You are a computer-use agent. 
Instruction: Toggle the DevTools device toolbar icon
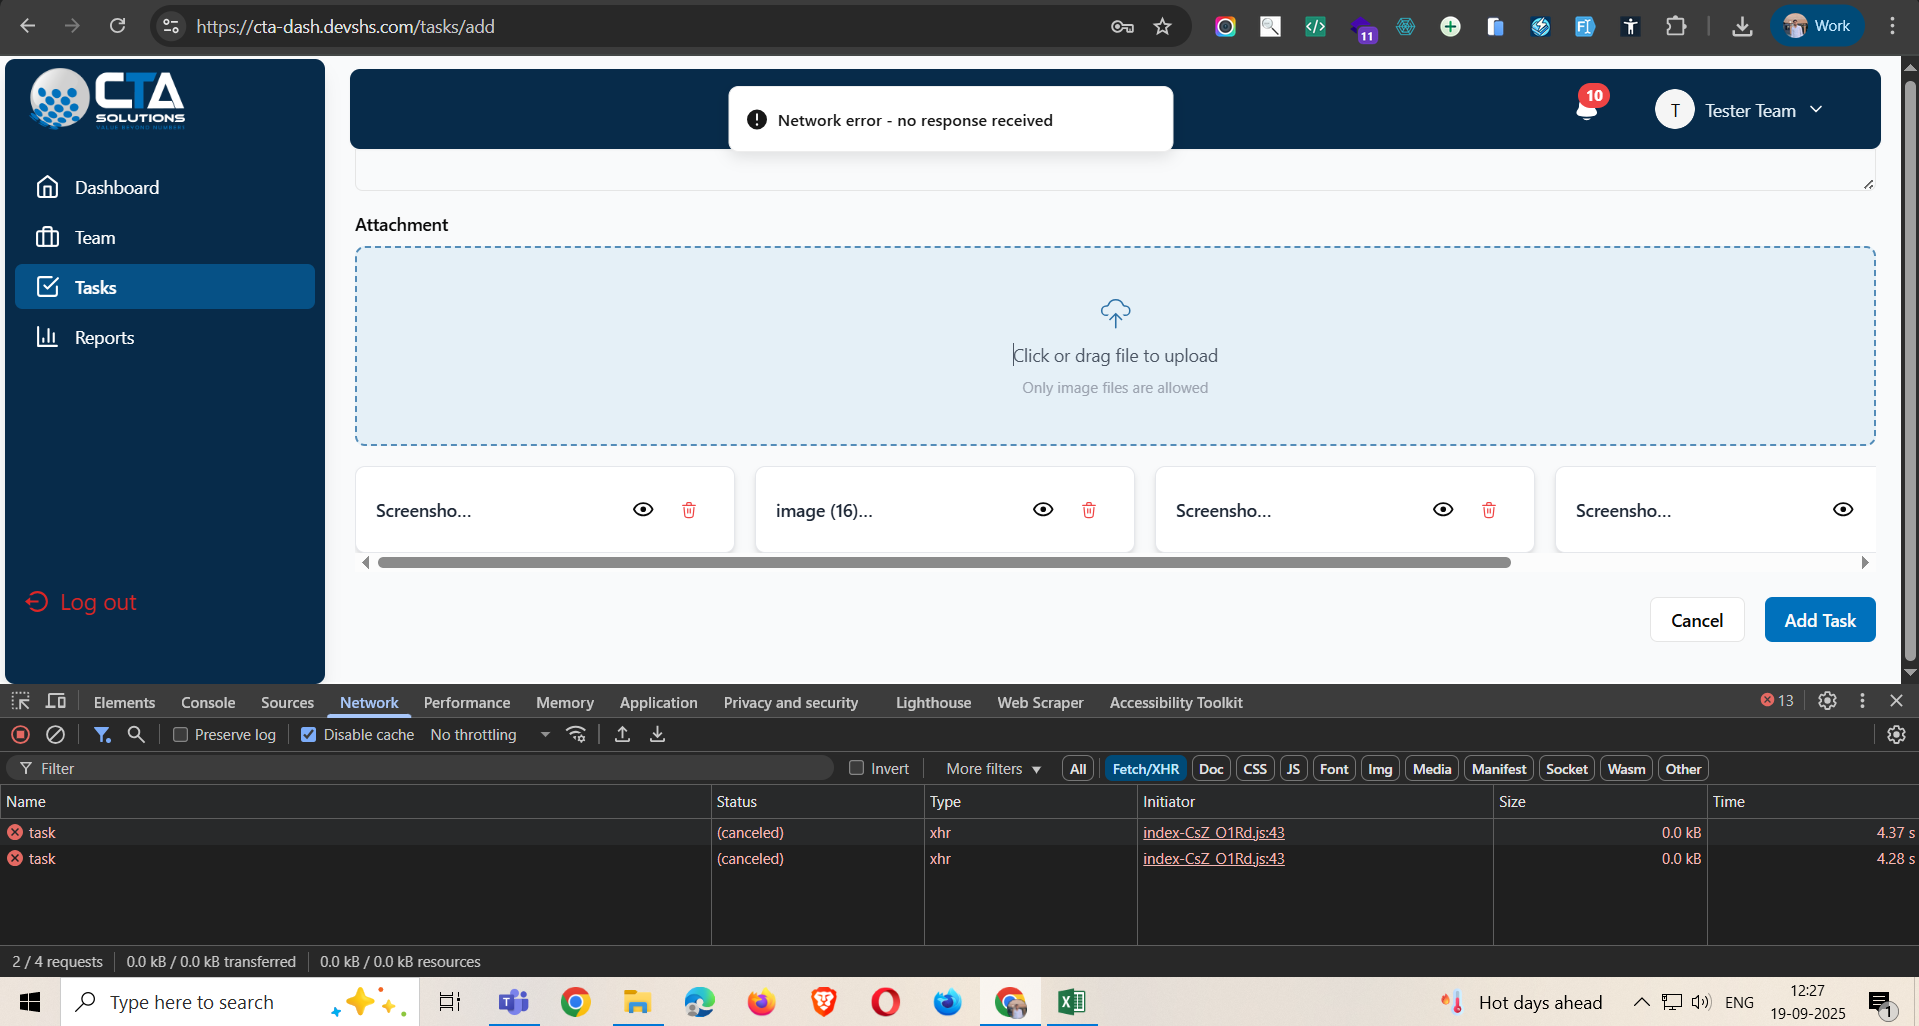(56, 702)
